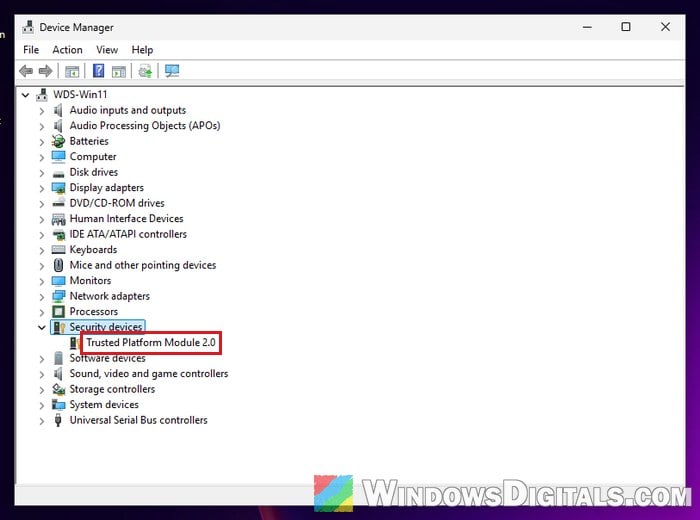
Task: Click the Forward arrow toolbar icon
Action: (46, 71)
